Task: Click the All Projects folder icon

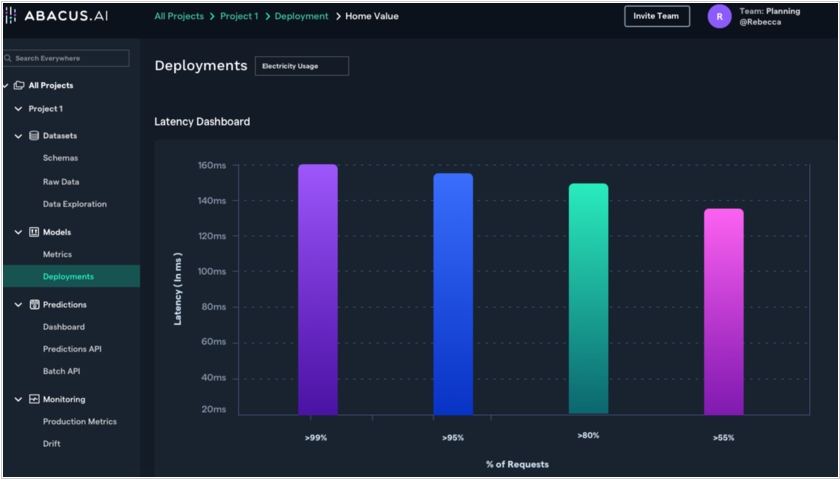Action: tap(19, 86)
